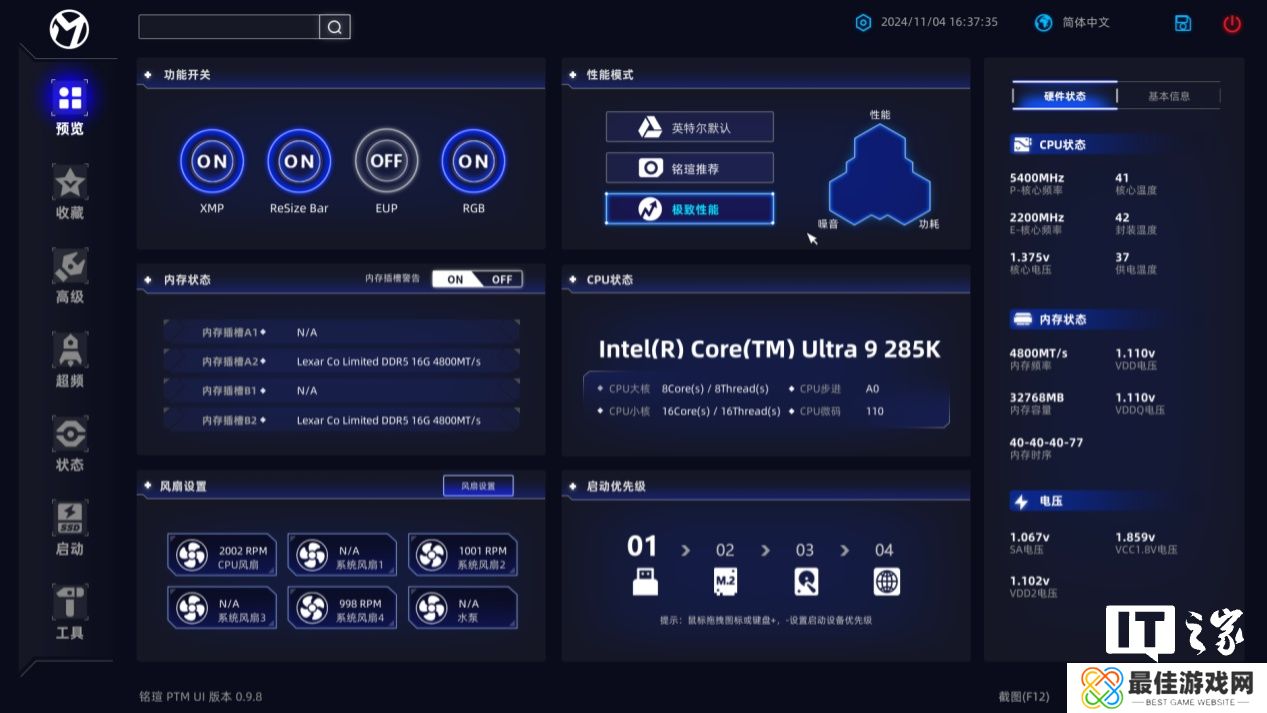Image resolution: width=1267 pixels, height=713 pixels.
Task: Click the search input field
Action: tap(228, 27)
